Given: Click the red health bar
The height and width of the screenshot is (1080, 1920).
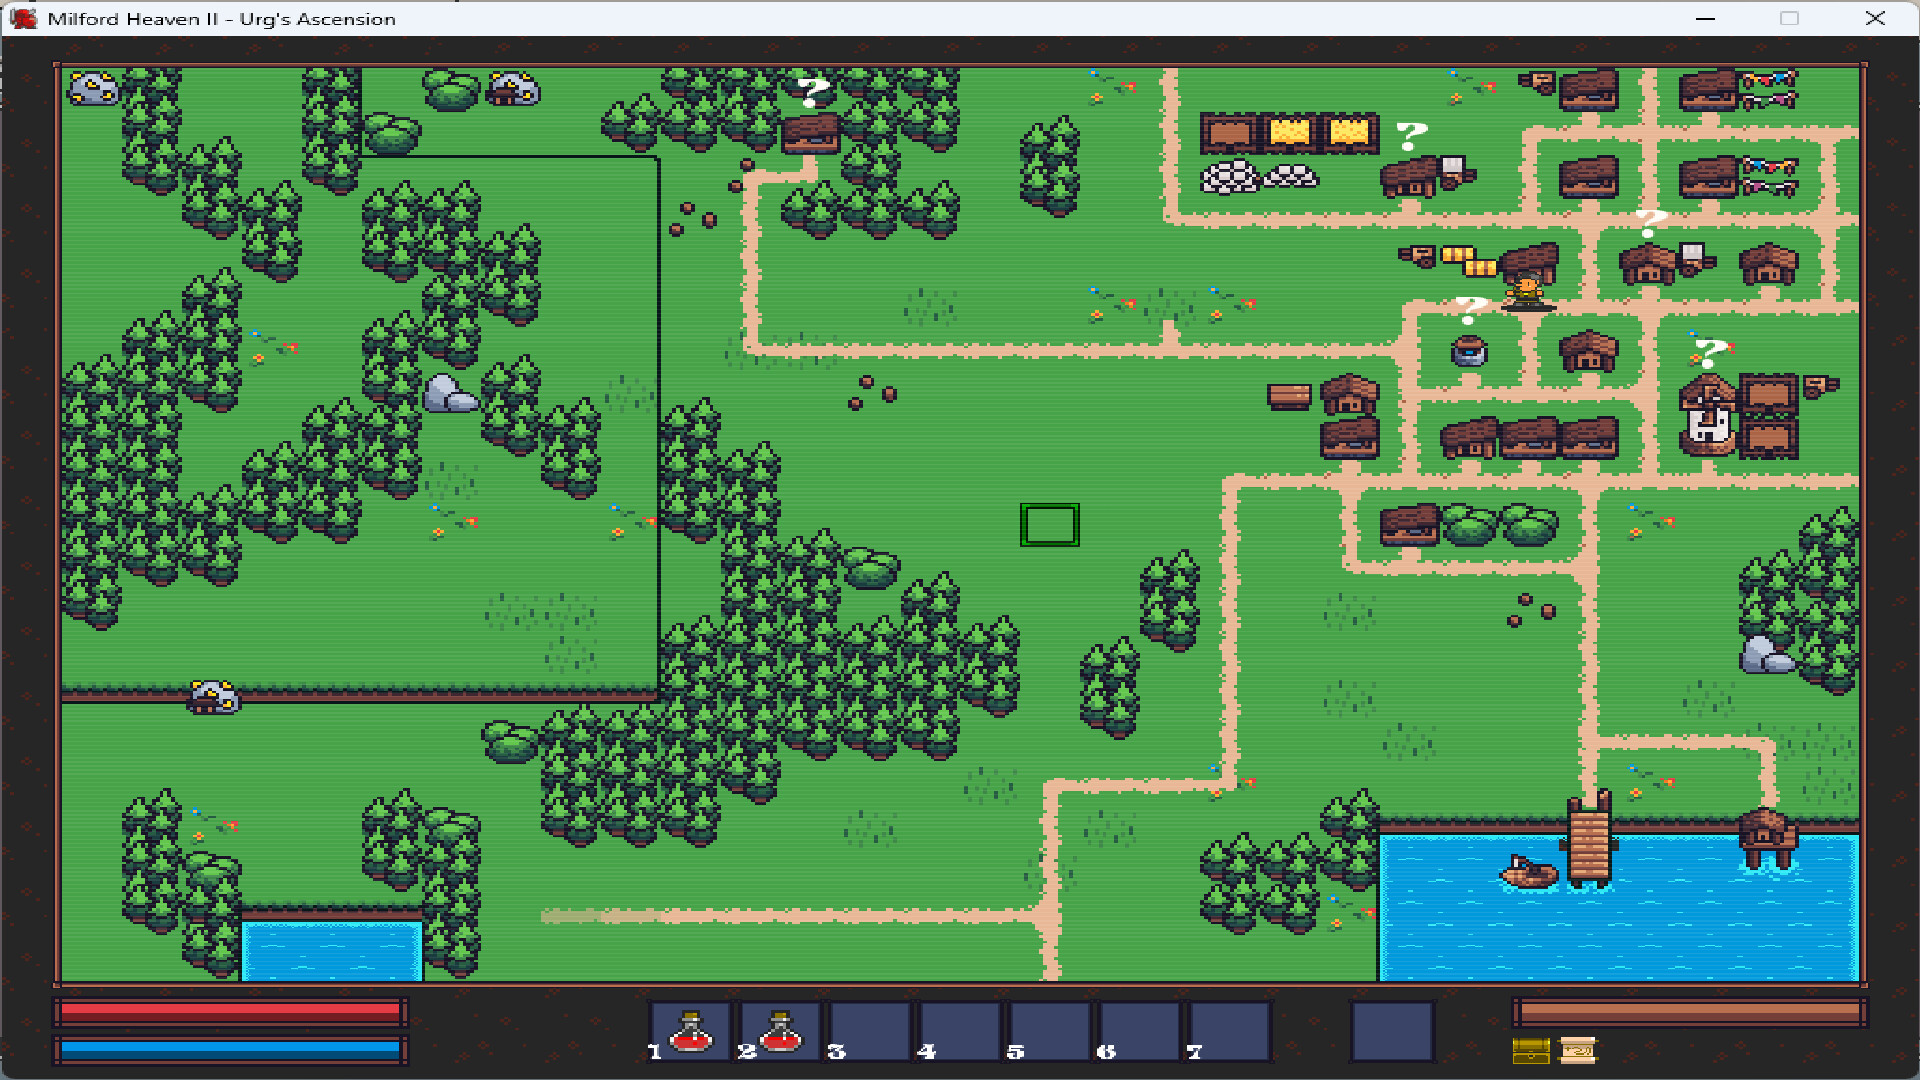Looking at the screenshot, I should click(230, 1012).
